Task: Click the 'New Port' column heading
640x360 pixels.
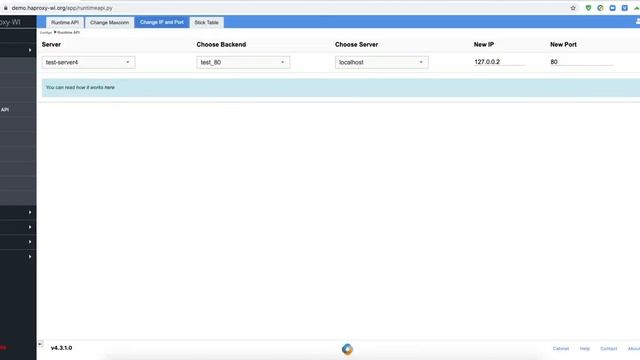Action: pos(563,44)
